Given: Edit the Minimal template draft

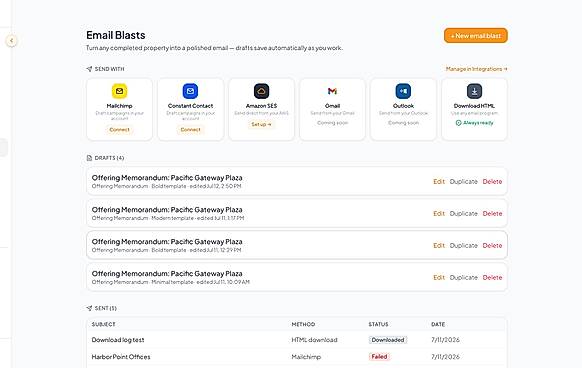Looking at the screenshot, I should coord(439,277).
